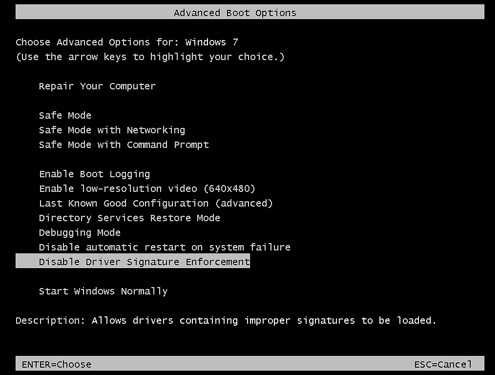Click the Description text line
The width and height of the screenshot is (495, 375).
(226, 321)
